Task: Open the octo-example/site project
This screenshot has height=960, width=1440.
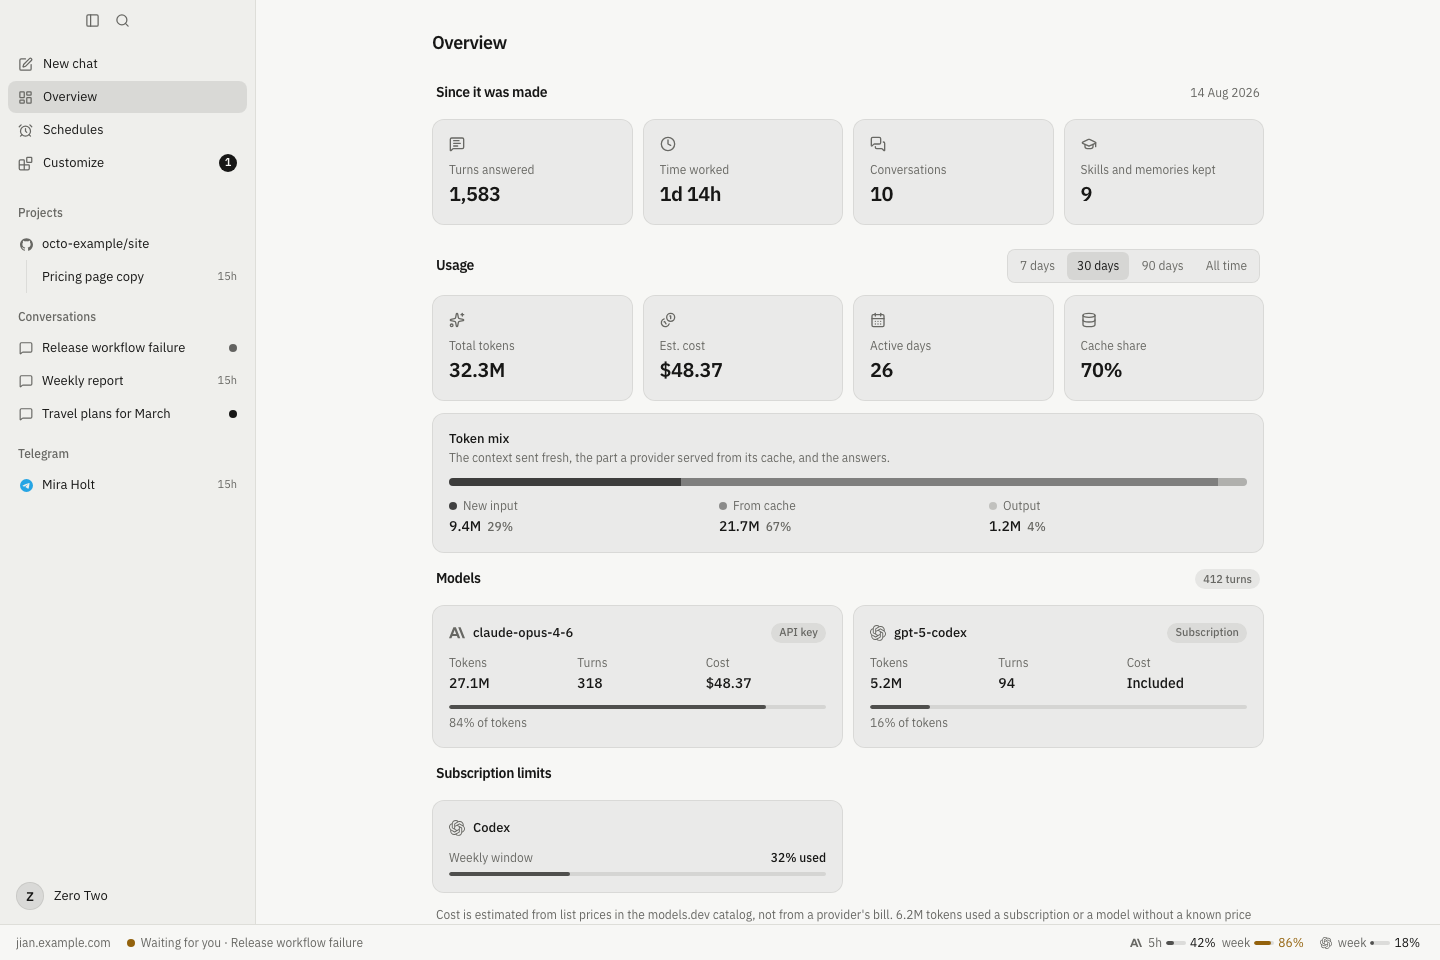Action: pos(127,244)
